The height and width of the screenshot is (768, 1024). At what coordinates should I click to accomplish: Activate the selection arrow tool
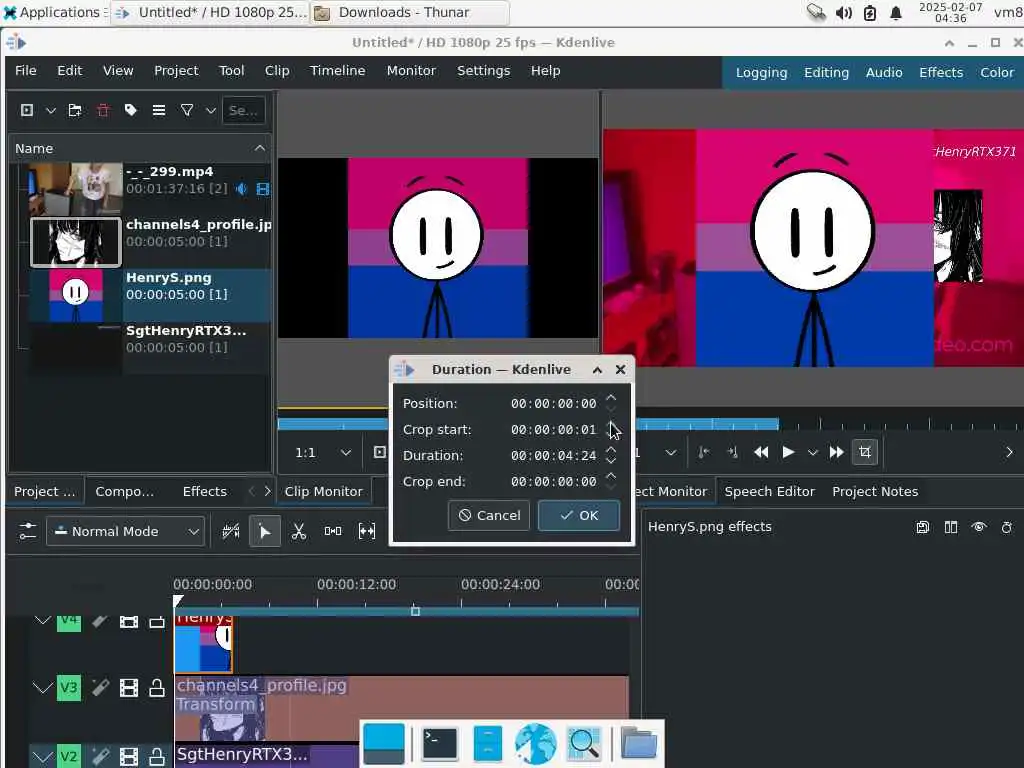264,531
